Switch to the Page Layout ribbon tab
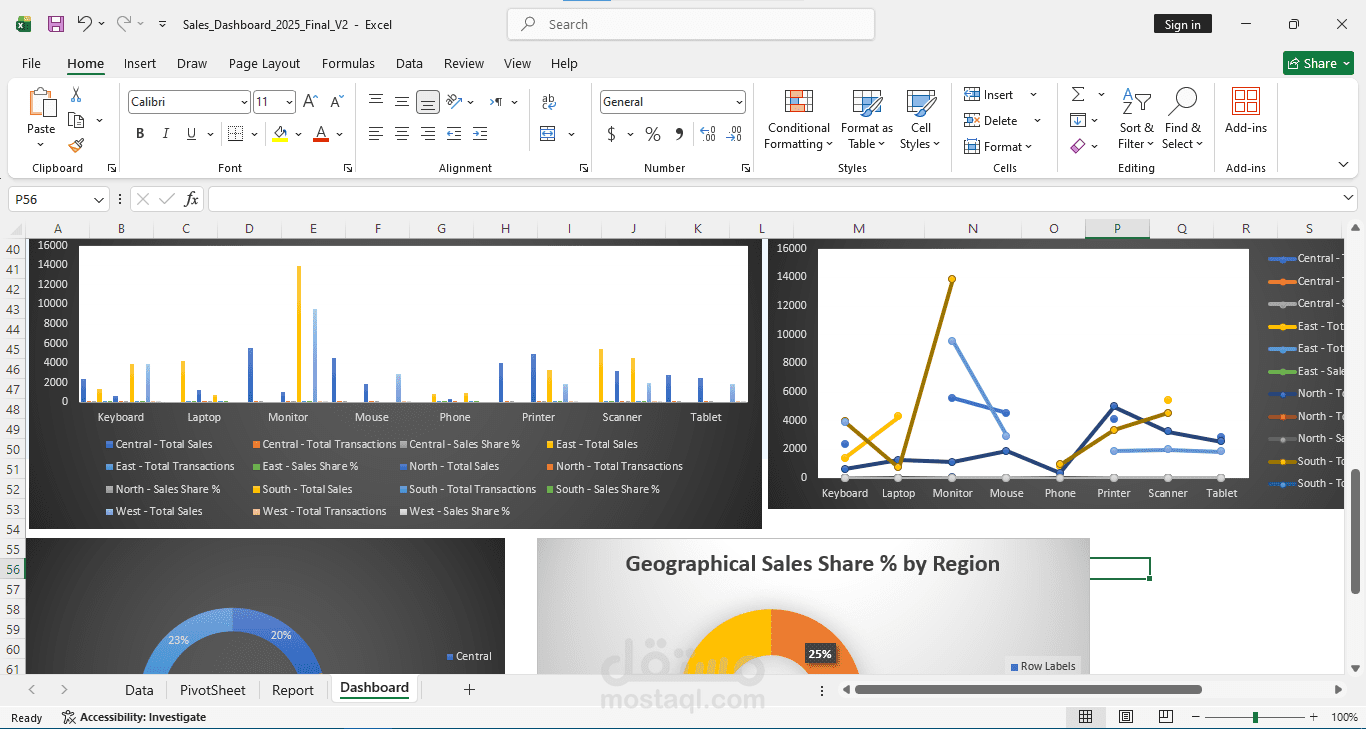The image size is (1366, 729). 264,63
